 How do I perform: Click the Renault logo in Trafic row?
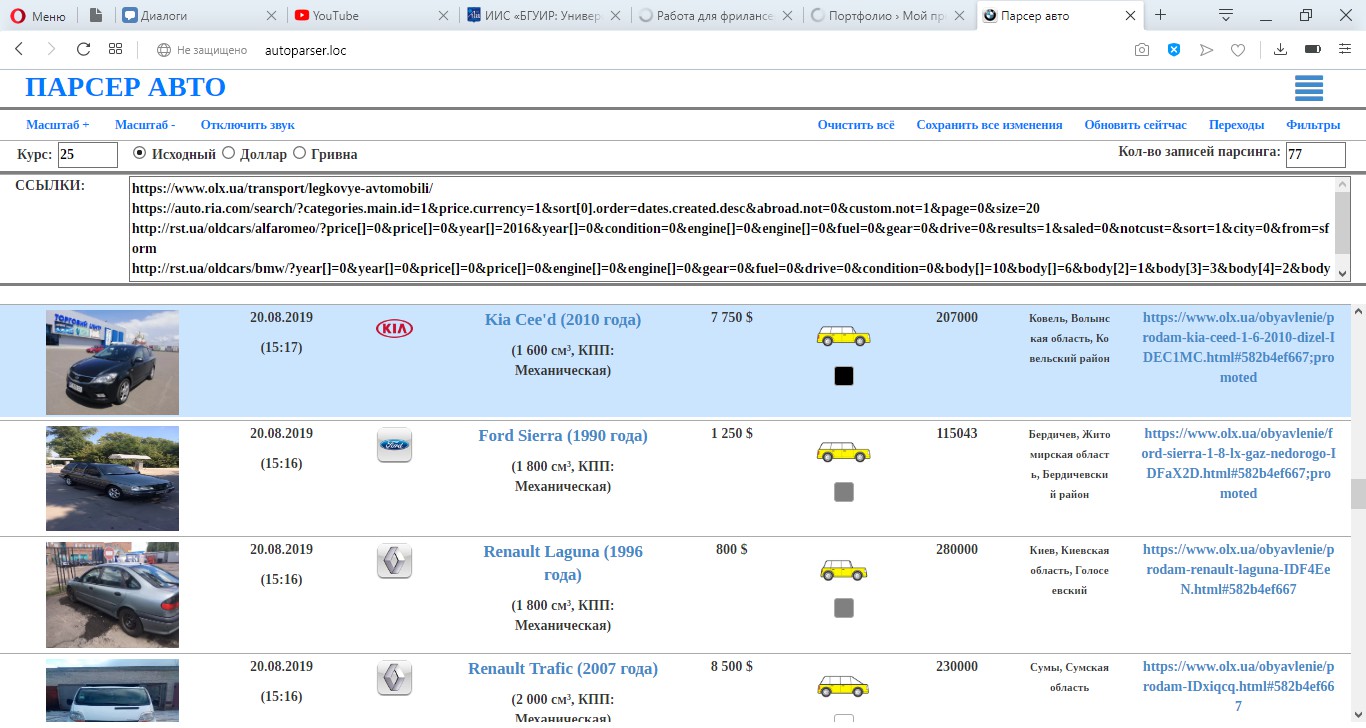pos(394,678)
